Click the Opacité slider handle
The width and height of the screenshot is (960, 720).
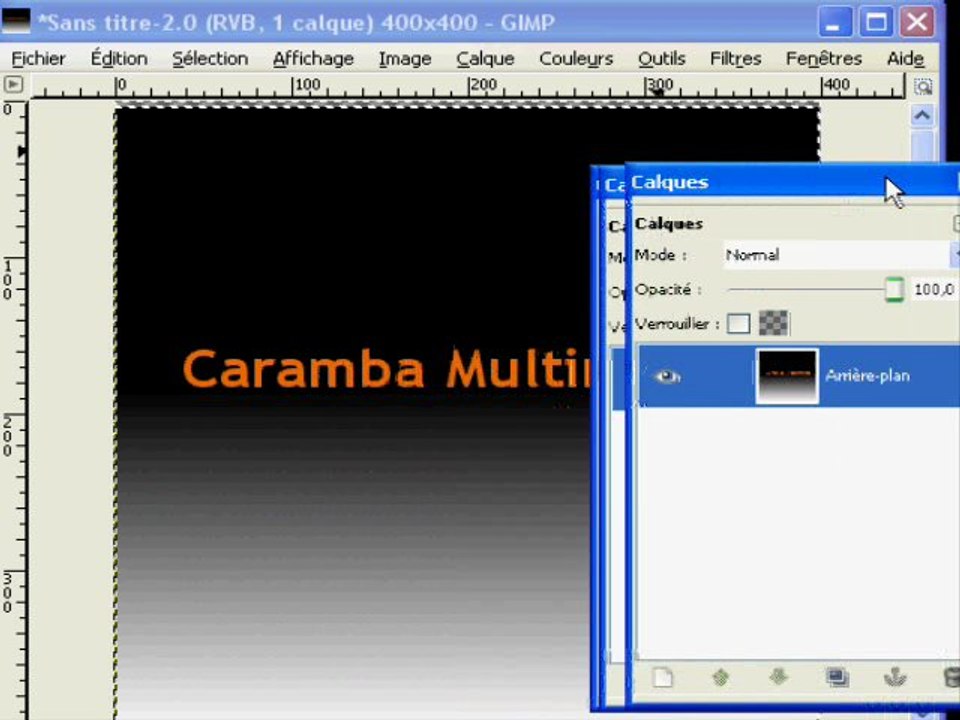tap(894, 290)
